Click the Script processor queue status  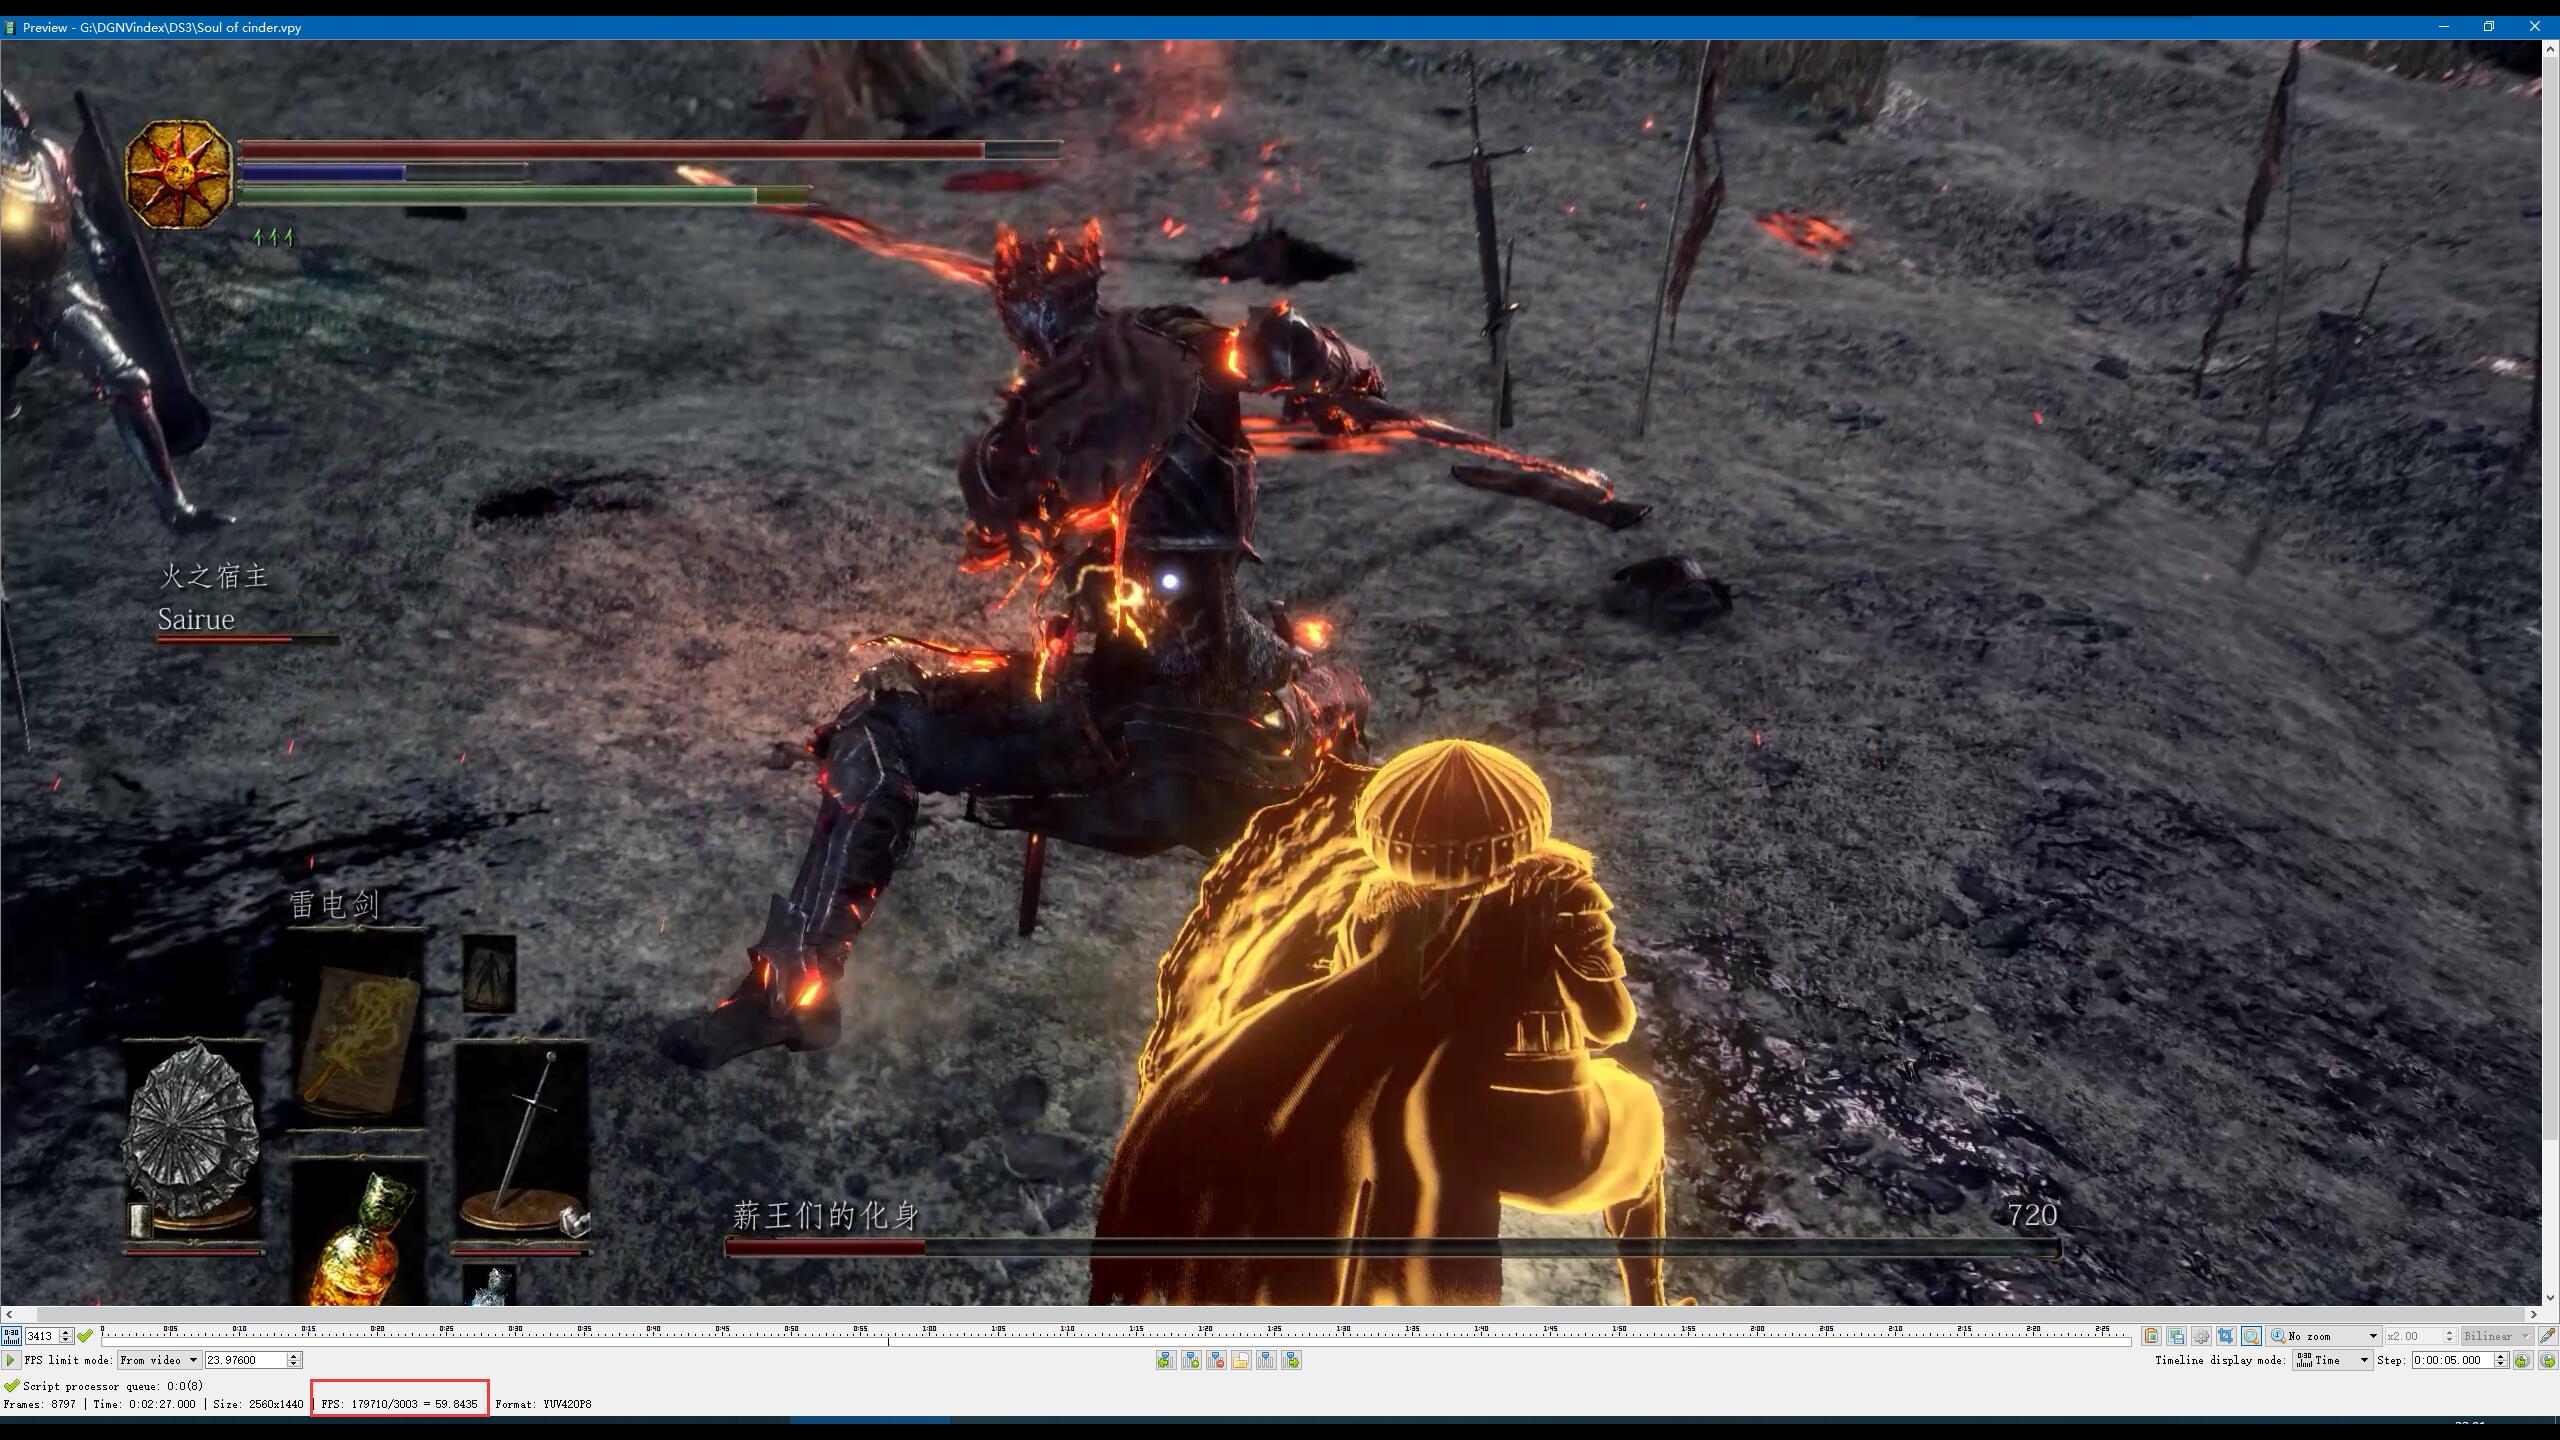pyautogui.click(x=103, y=1386)
